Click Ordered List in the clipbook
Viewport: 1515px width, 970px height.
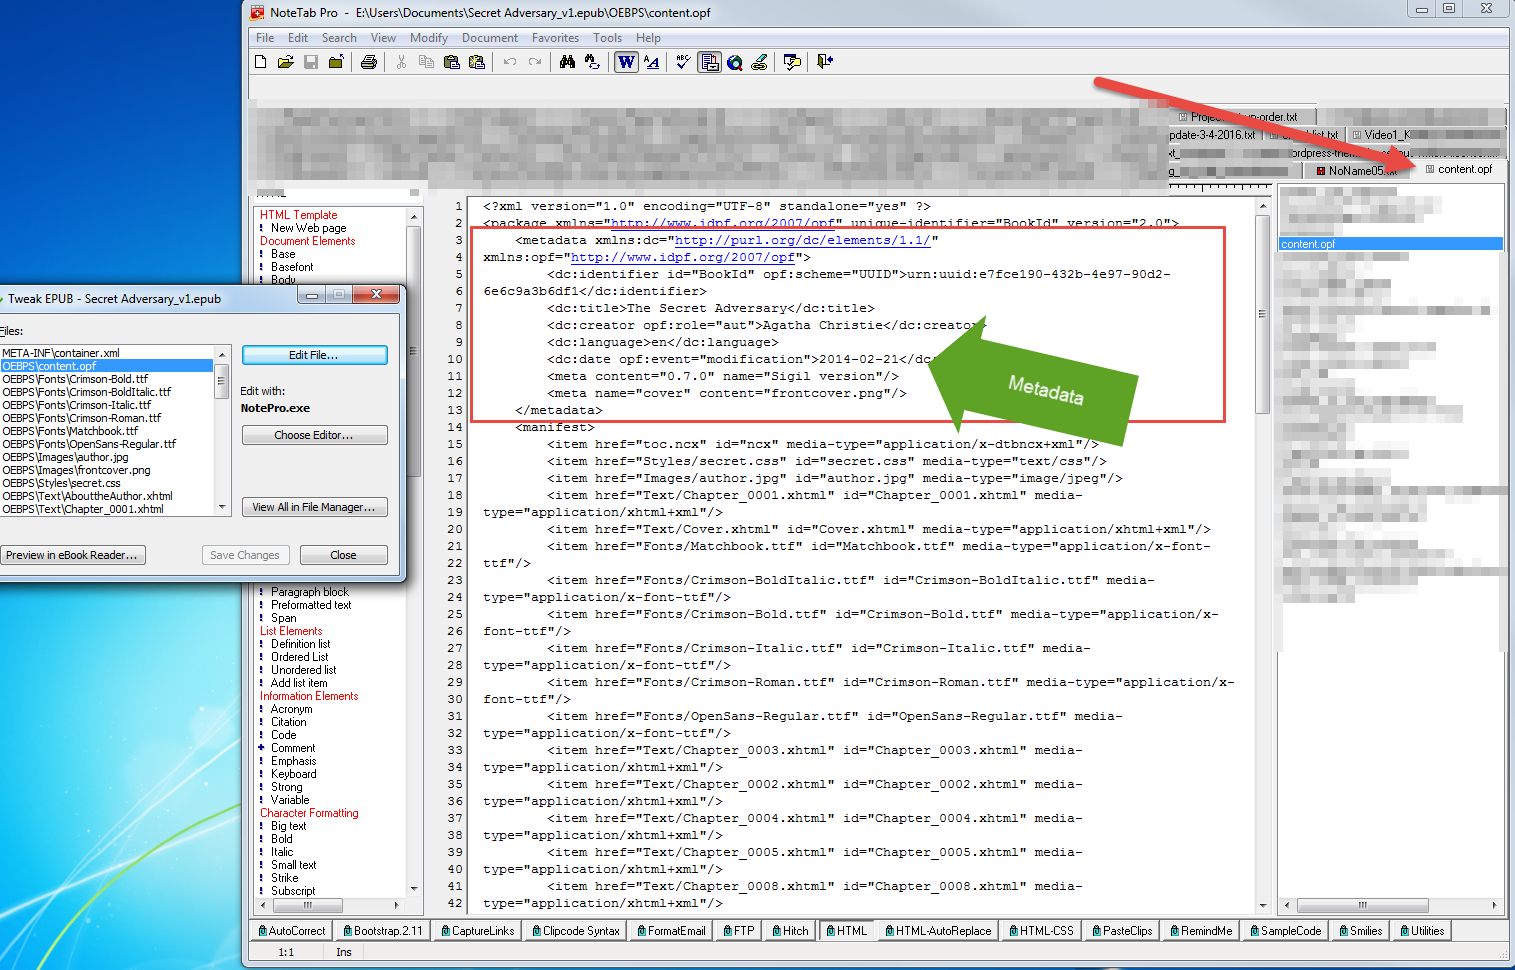click(299, 657)
